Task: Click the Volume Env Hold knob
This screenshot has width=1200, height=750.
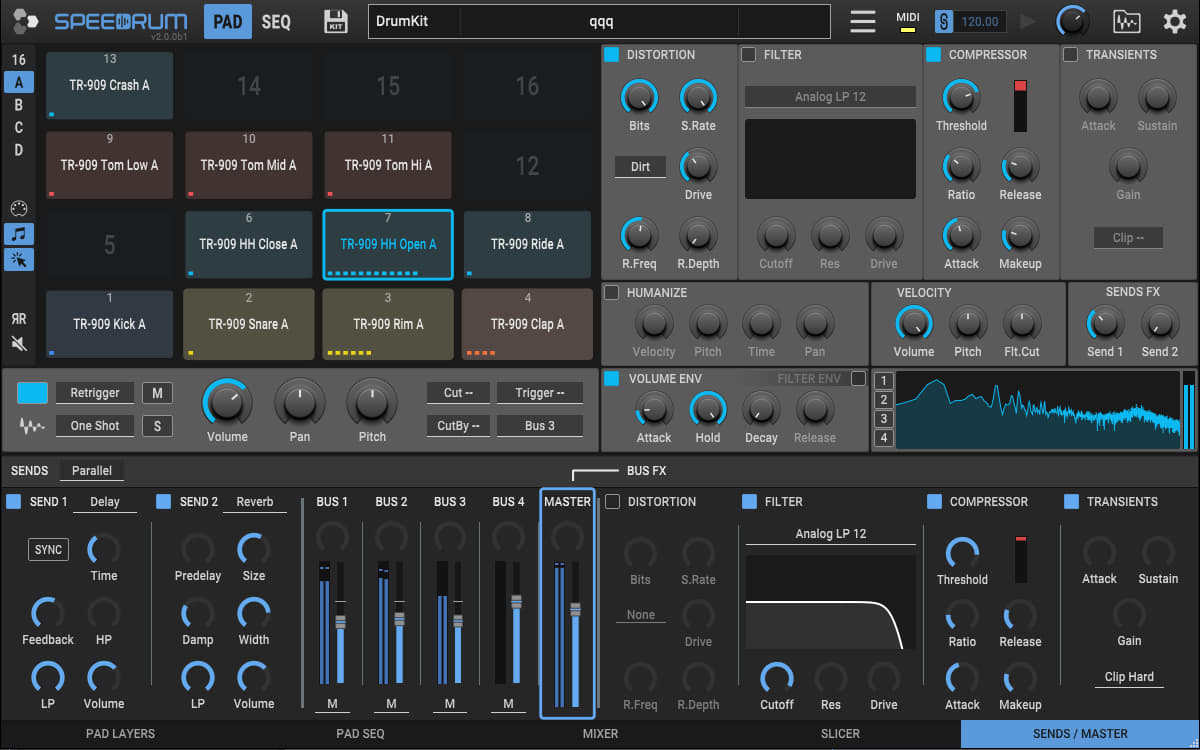Action: tap(707, 410)
